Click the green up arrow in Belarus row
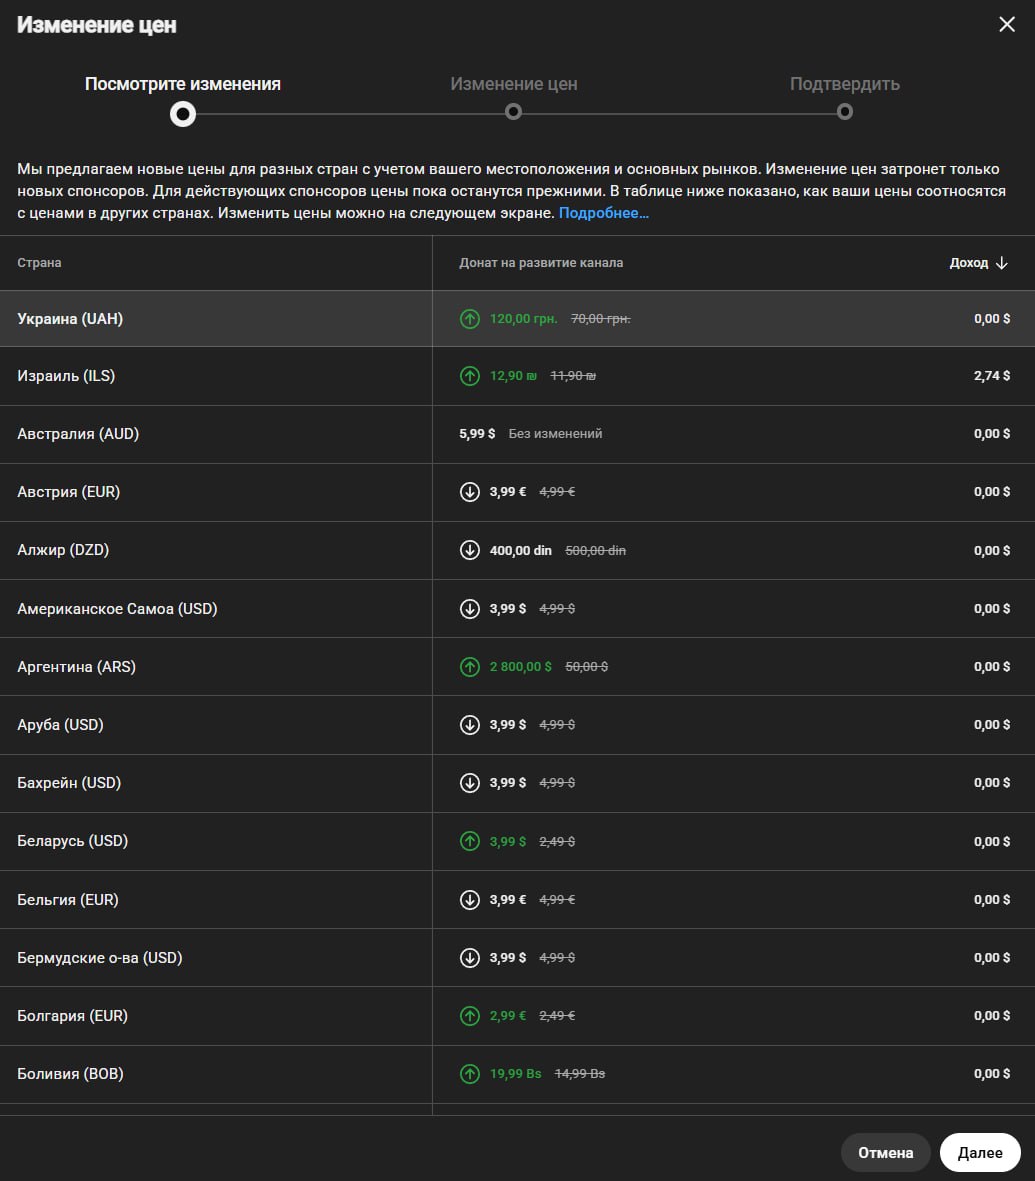 click(469, 841)
